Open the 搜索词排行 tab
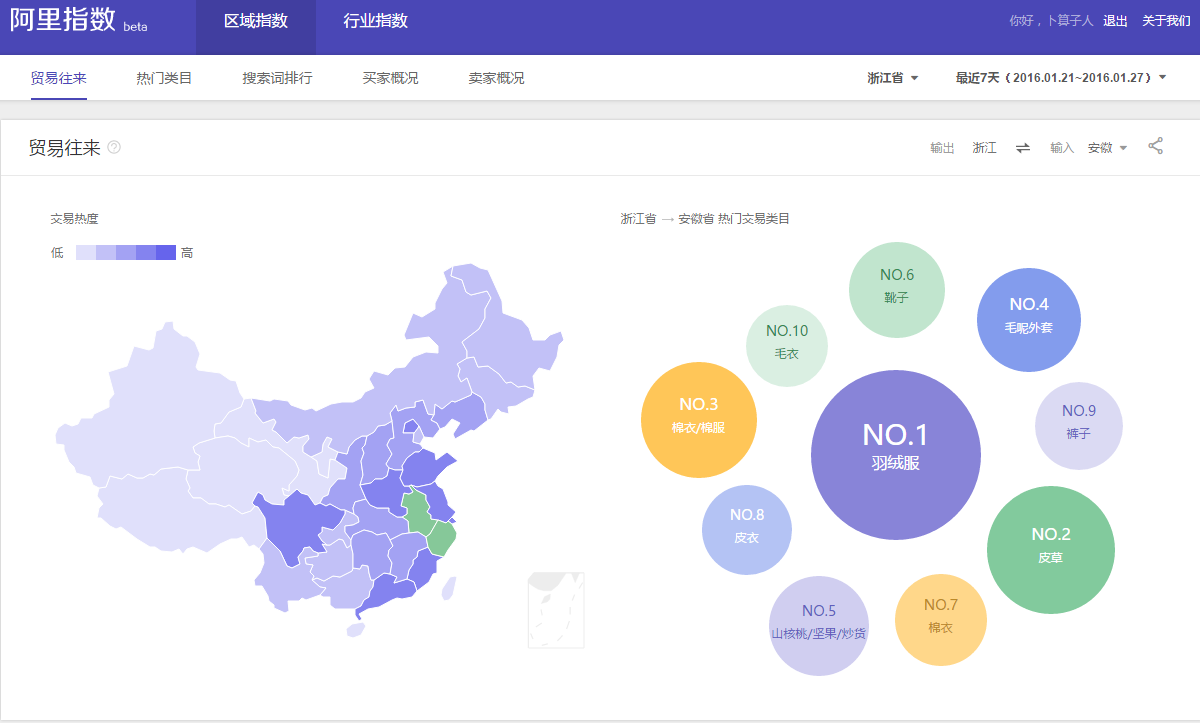This screenshot has width=1200, height=723. pyautogui.click(x=277, y=78)
